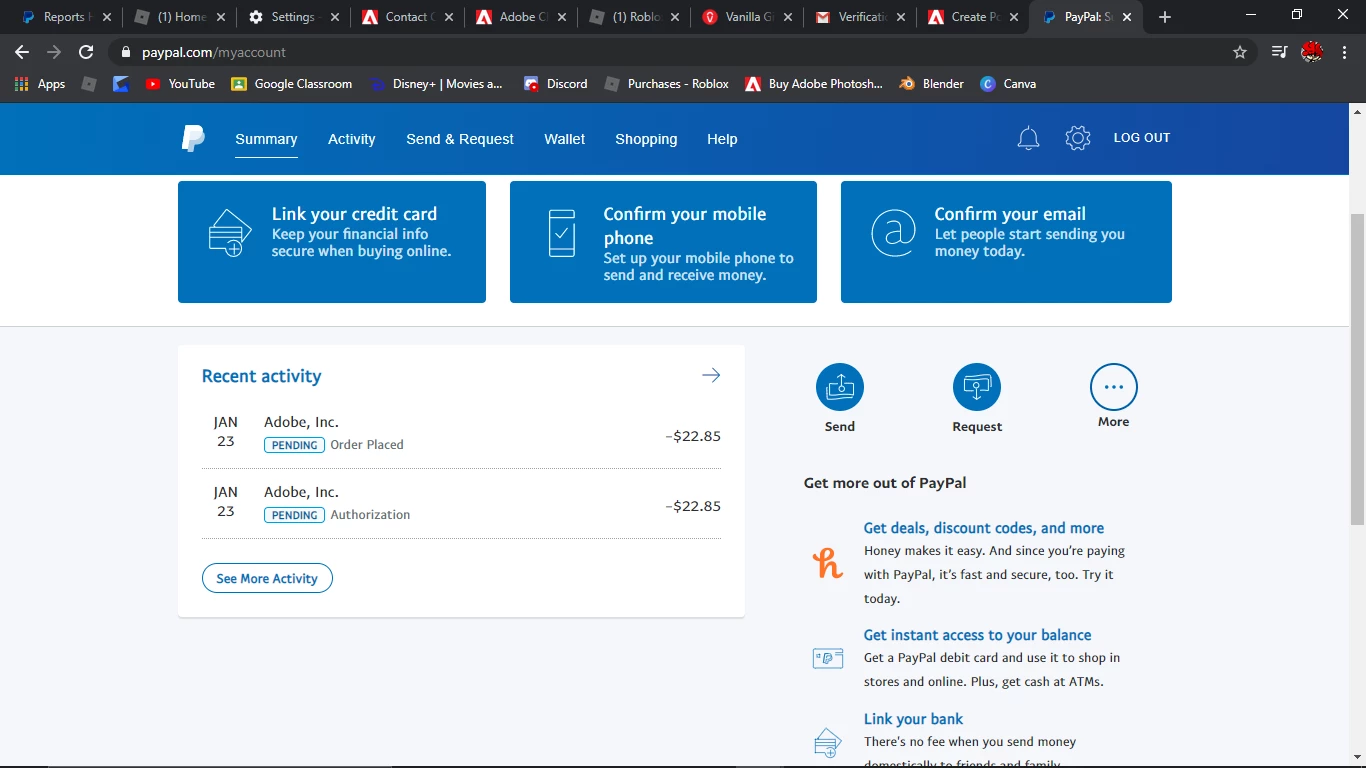Image resolution: width=1366 pixels, height=768 pixels.
Task: Click the PayPal logo icon
Action: point(193,139)
